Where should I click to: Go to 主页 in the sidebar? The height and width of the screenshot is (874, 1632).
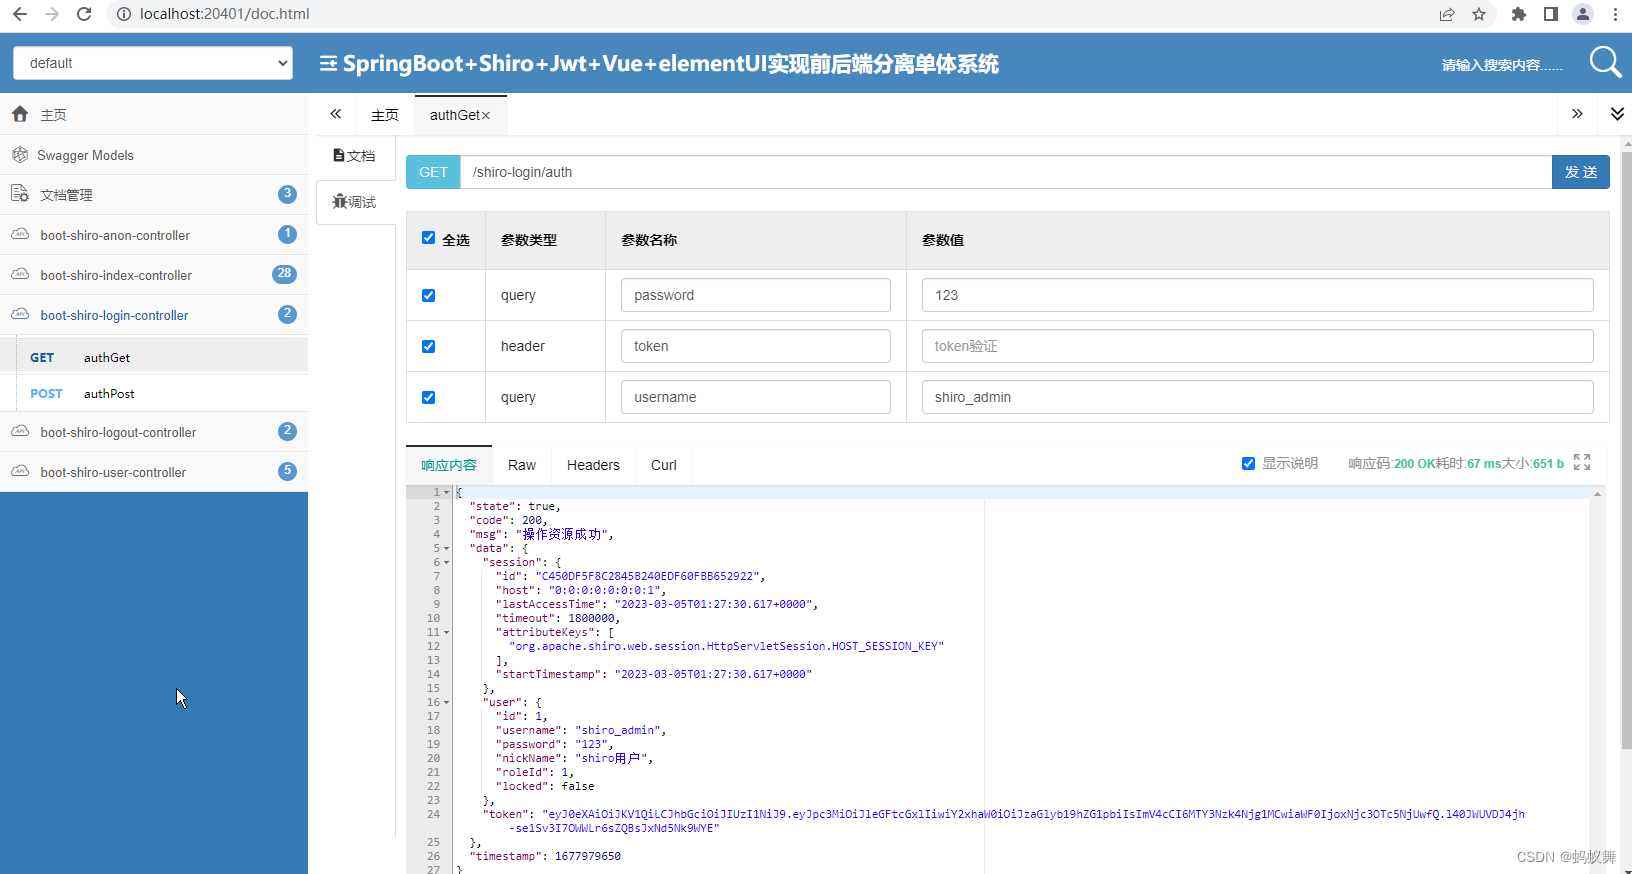(154, 115)
